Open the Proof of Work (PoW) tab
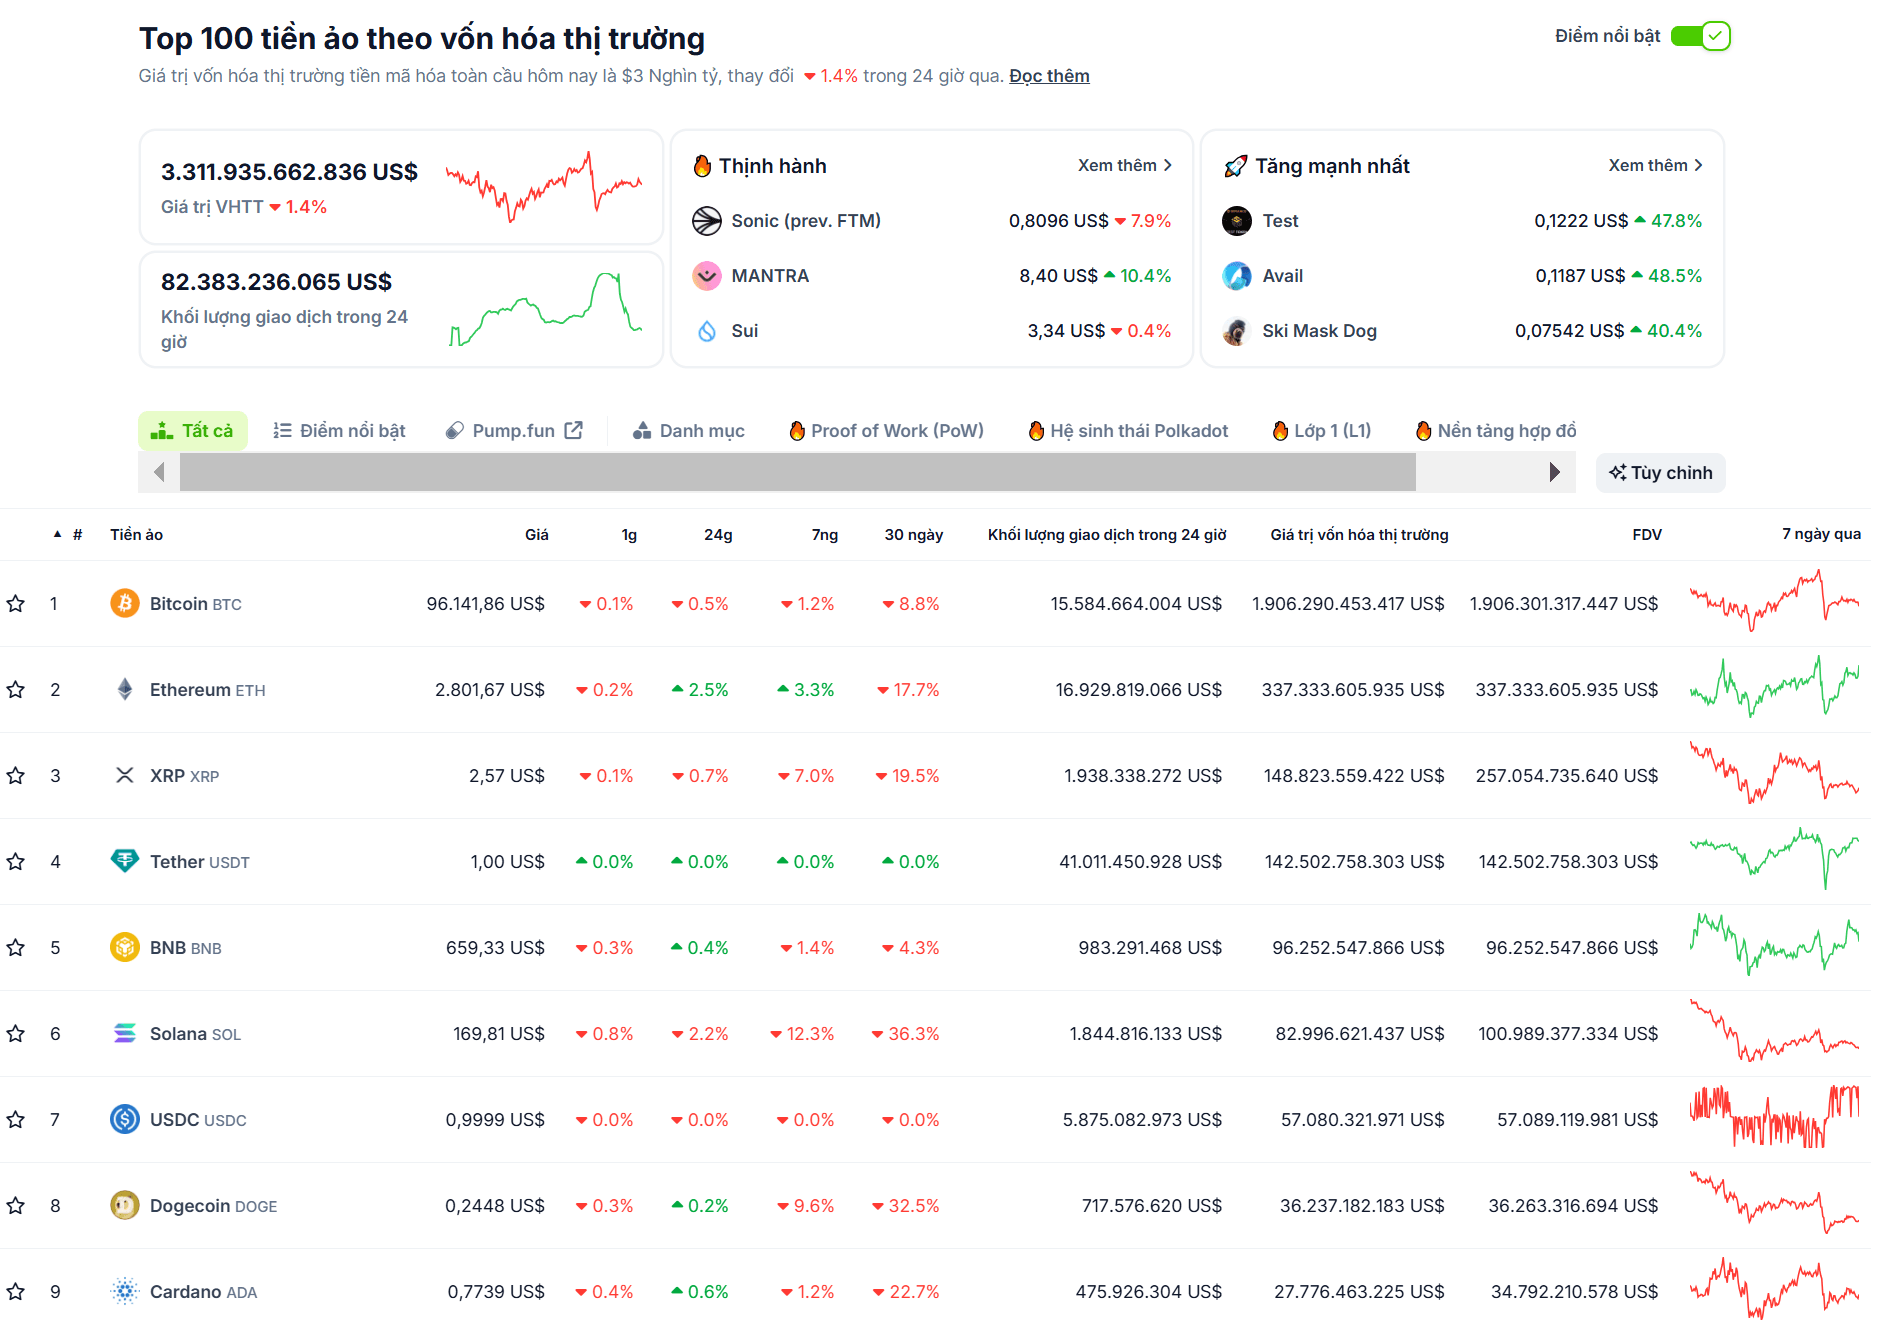 tap(887, 431)
